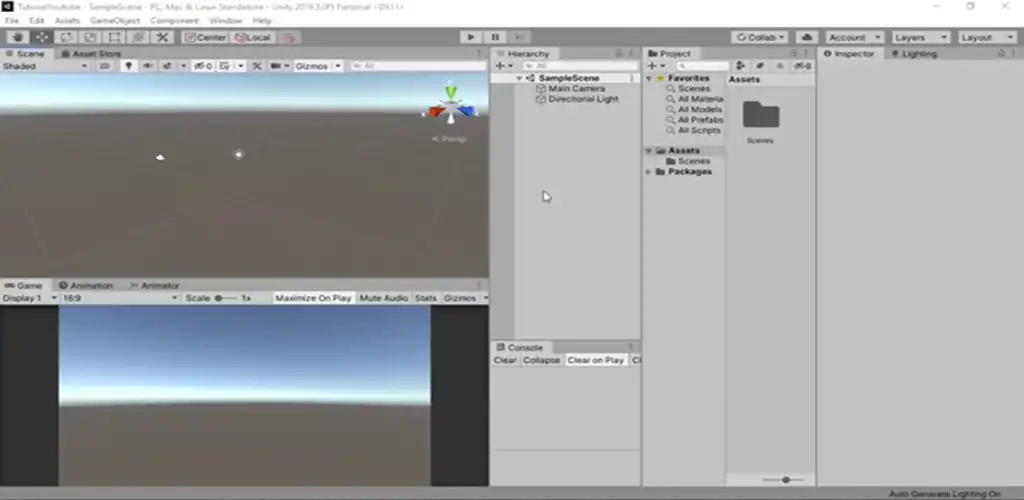The image size is (1024, 500).
Task: Select the Hand tool
Action: pyautogui.click(x=18, y=37)
